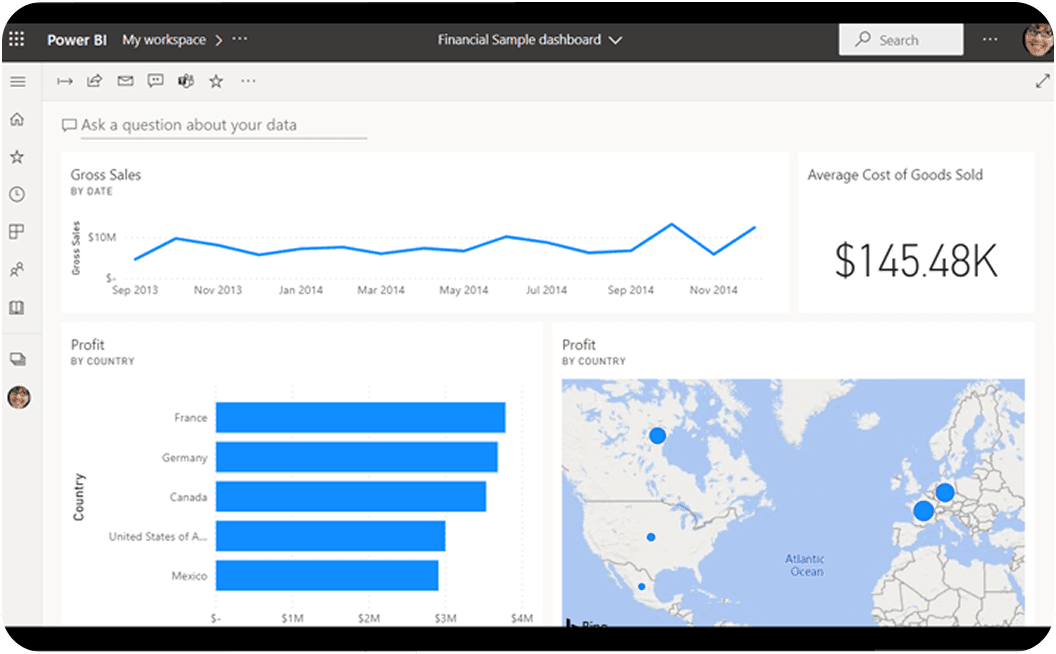Click the arrow icon beside share
Viewport: 1056px width, 654px height.
coord(65,81)
